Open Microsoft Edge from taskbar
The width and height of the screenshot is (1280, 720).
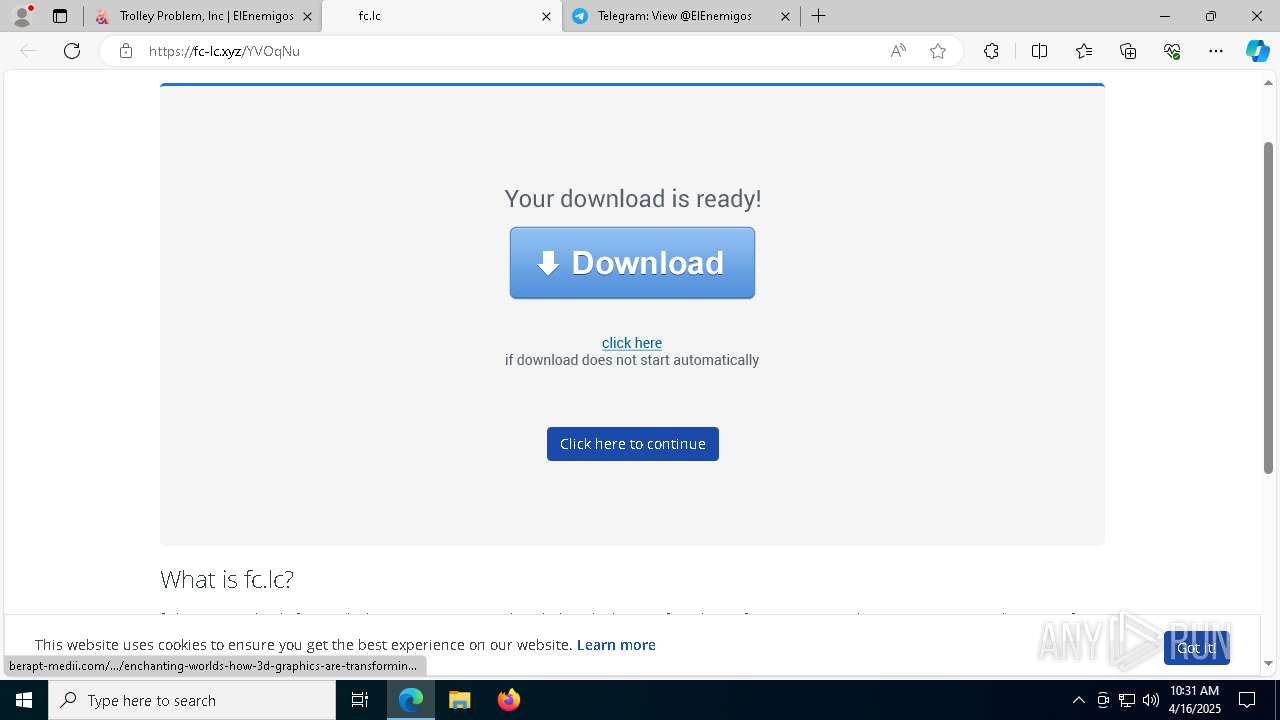pos(411,700)
